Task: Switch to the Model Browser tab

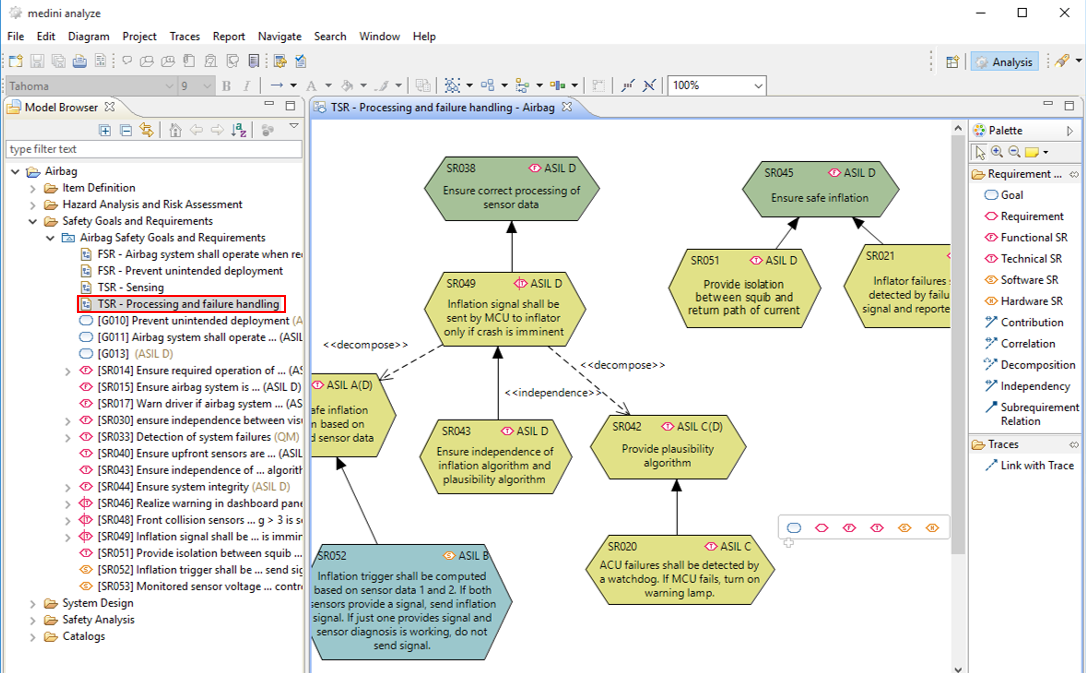Action: click(60, 107)
